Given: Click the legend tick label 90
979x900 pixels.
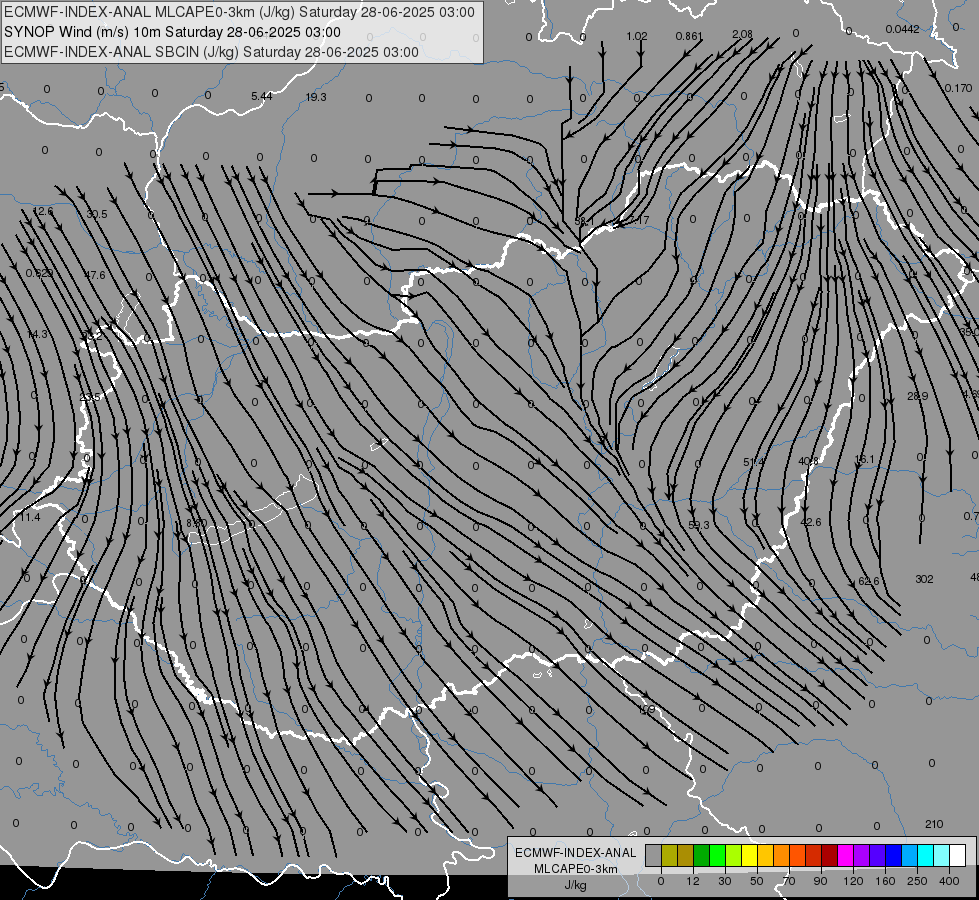Looking at the screenshot, I should 820,881.
